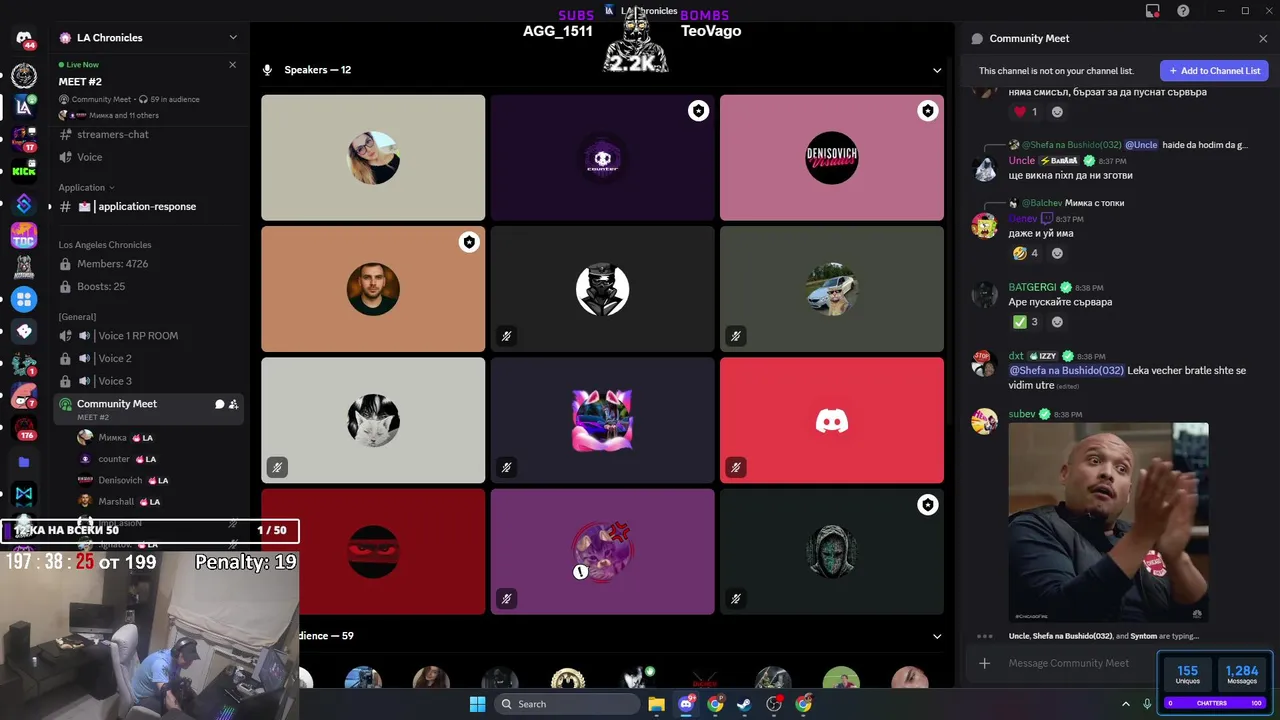Toggle green checkmark reaction with count 3
Screen dimensions: 1280x720
coord(1025,322)
